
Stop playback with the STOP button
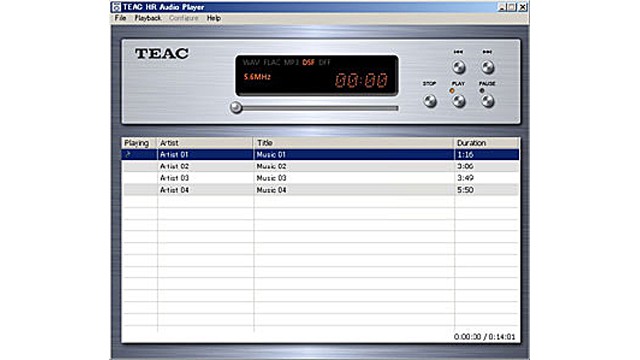point(429,101)
